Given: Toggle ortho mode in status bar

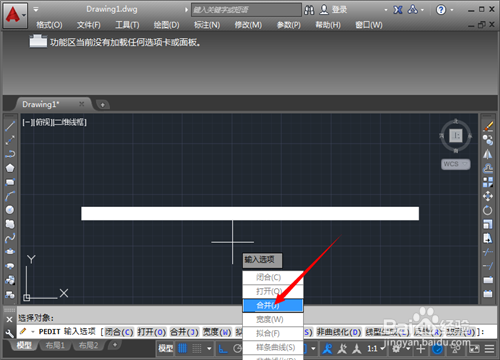Looking at the screenshot, I should pos(223,349).
